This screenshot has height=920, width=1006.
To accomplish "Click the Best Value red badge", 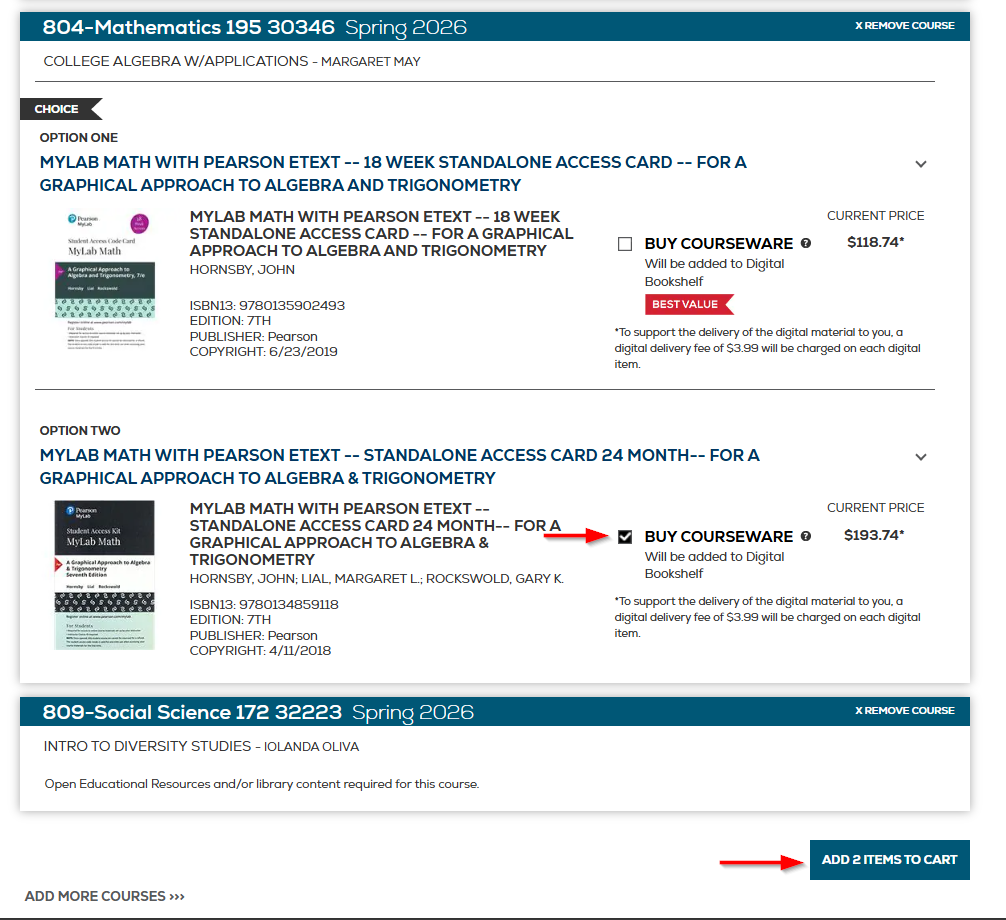I will (688, 304).
